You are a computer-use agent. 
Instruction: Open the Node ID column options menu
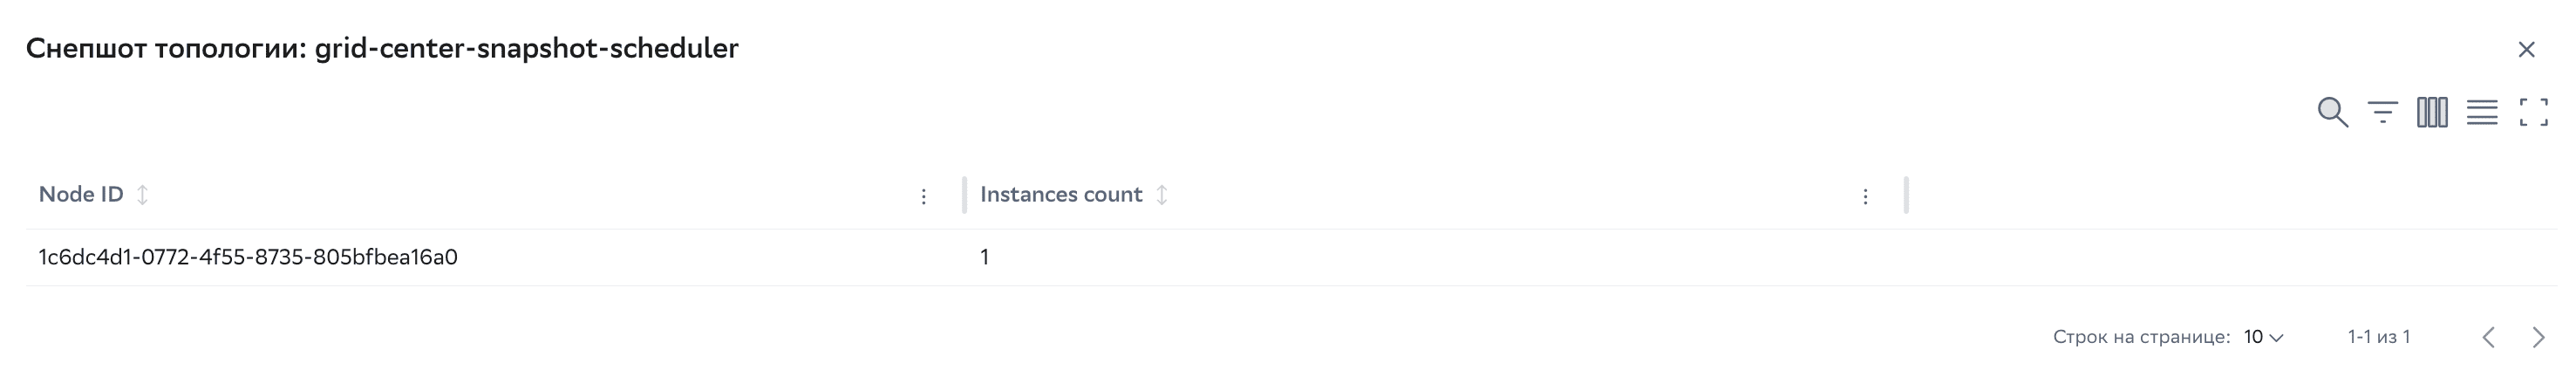pyautogui.click(x=924, y=197)
